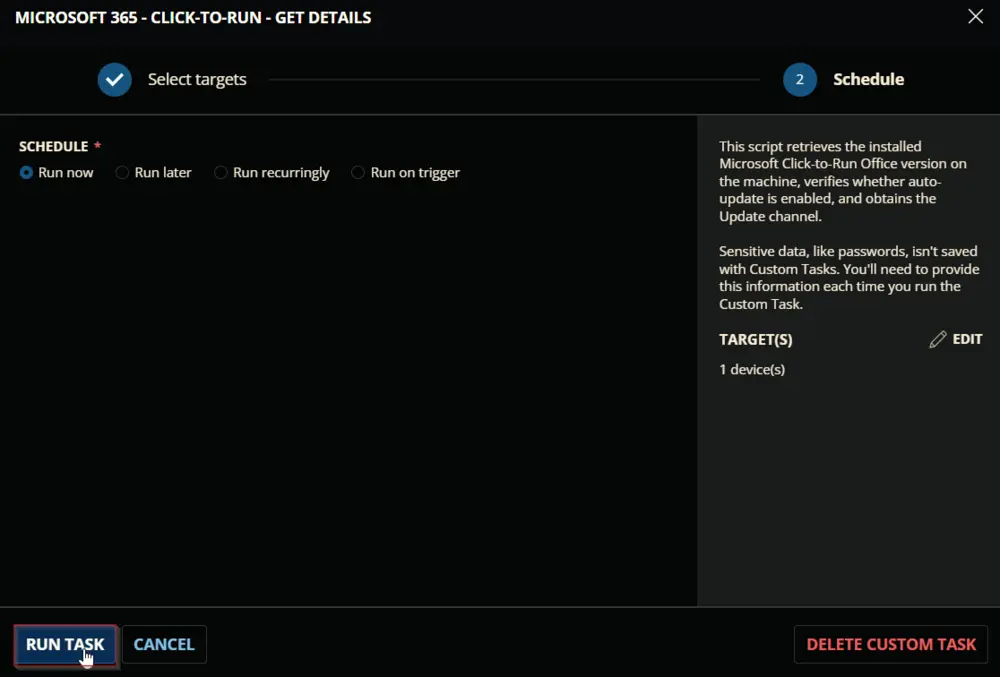This screenshot has width=1000, height=677.
Task: Enable the Run on trigger option
Action: click(358, 173)
